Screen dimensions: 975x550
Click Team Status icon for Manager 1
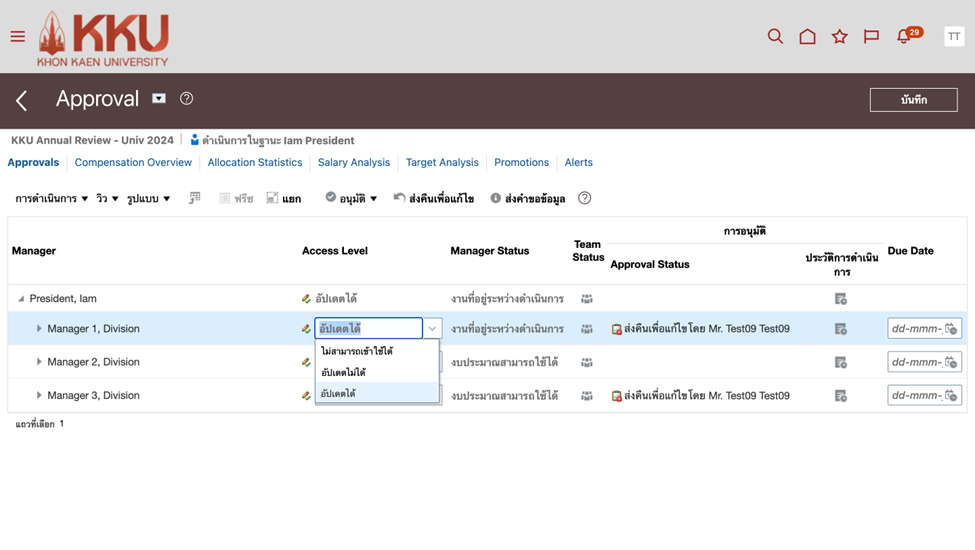(x=587, y=329)
